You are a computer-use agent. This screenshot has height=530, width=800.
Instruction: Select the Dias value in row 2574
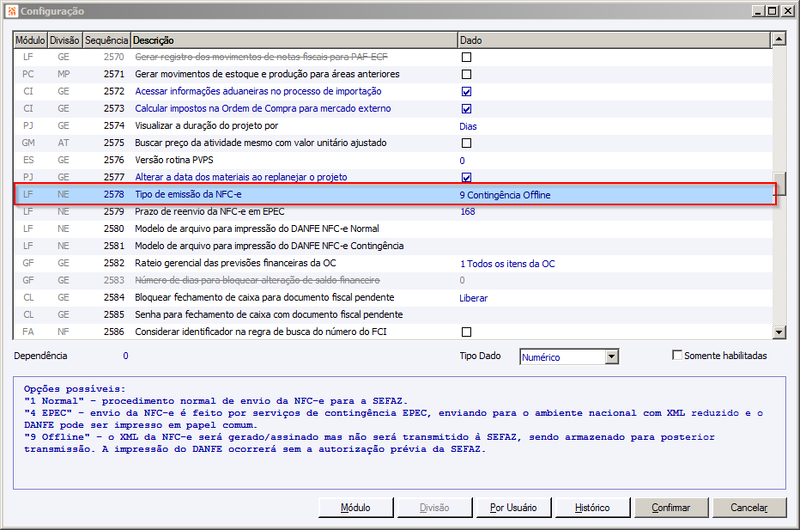[468, 126]
